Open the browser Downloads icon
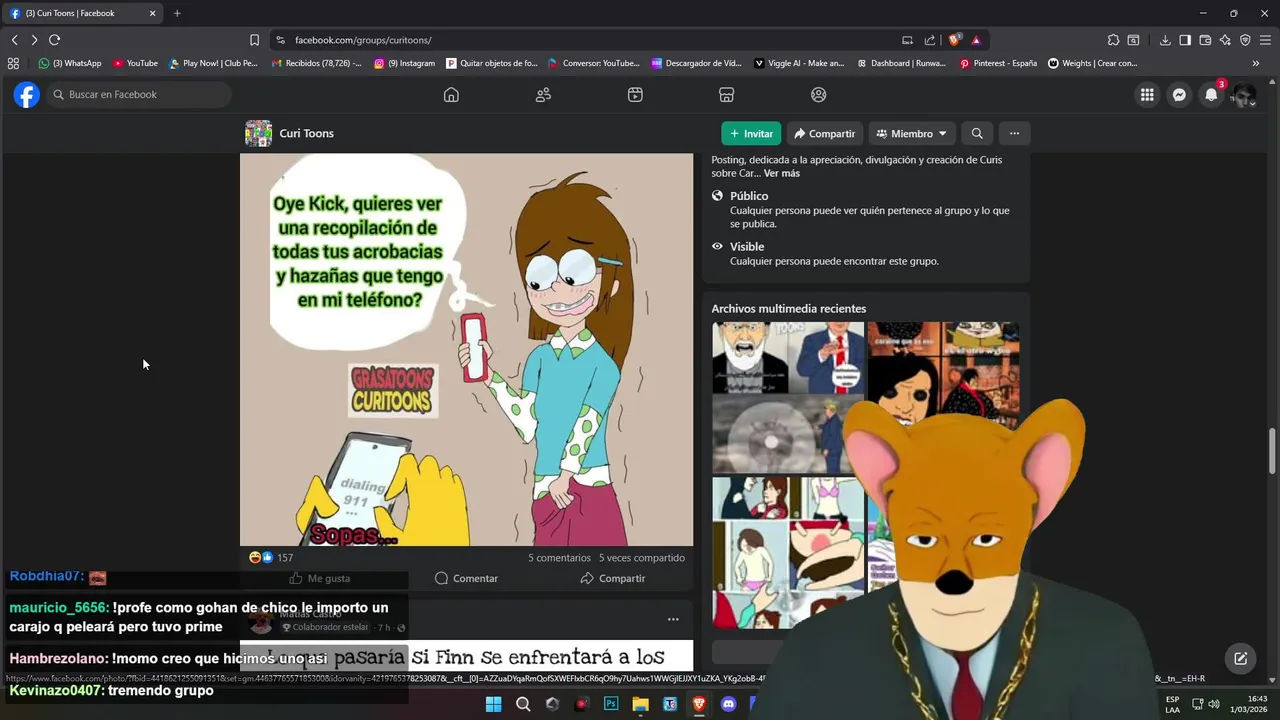The height and width of the screenshot is (720, 1280). [1165, 40]
